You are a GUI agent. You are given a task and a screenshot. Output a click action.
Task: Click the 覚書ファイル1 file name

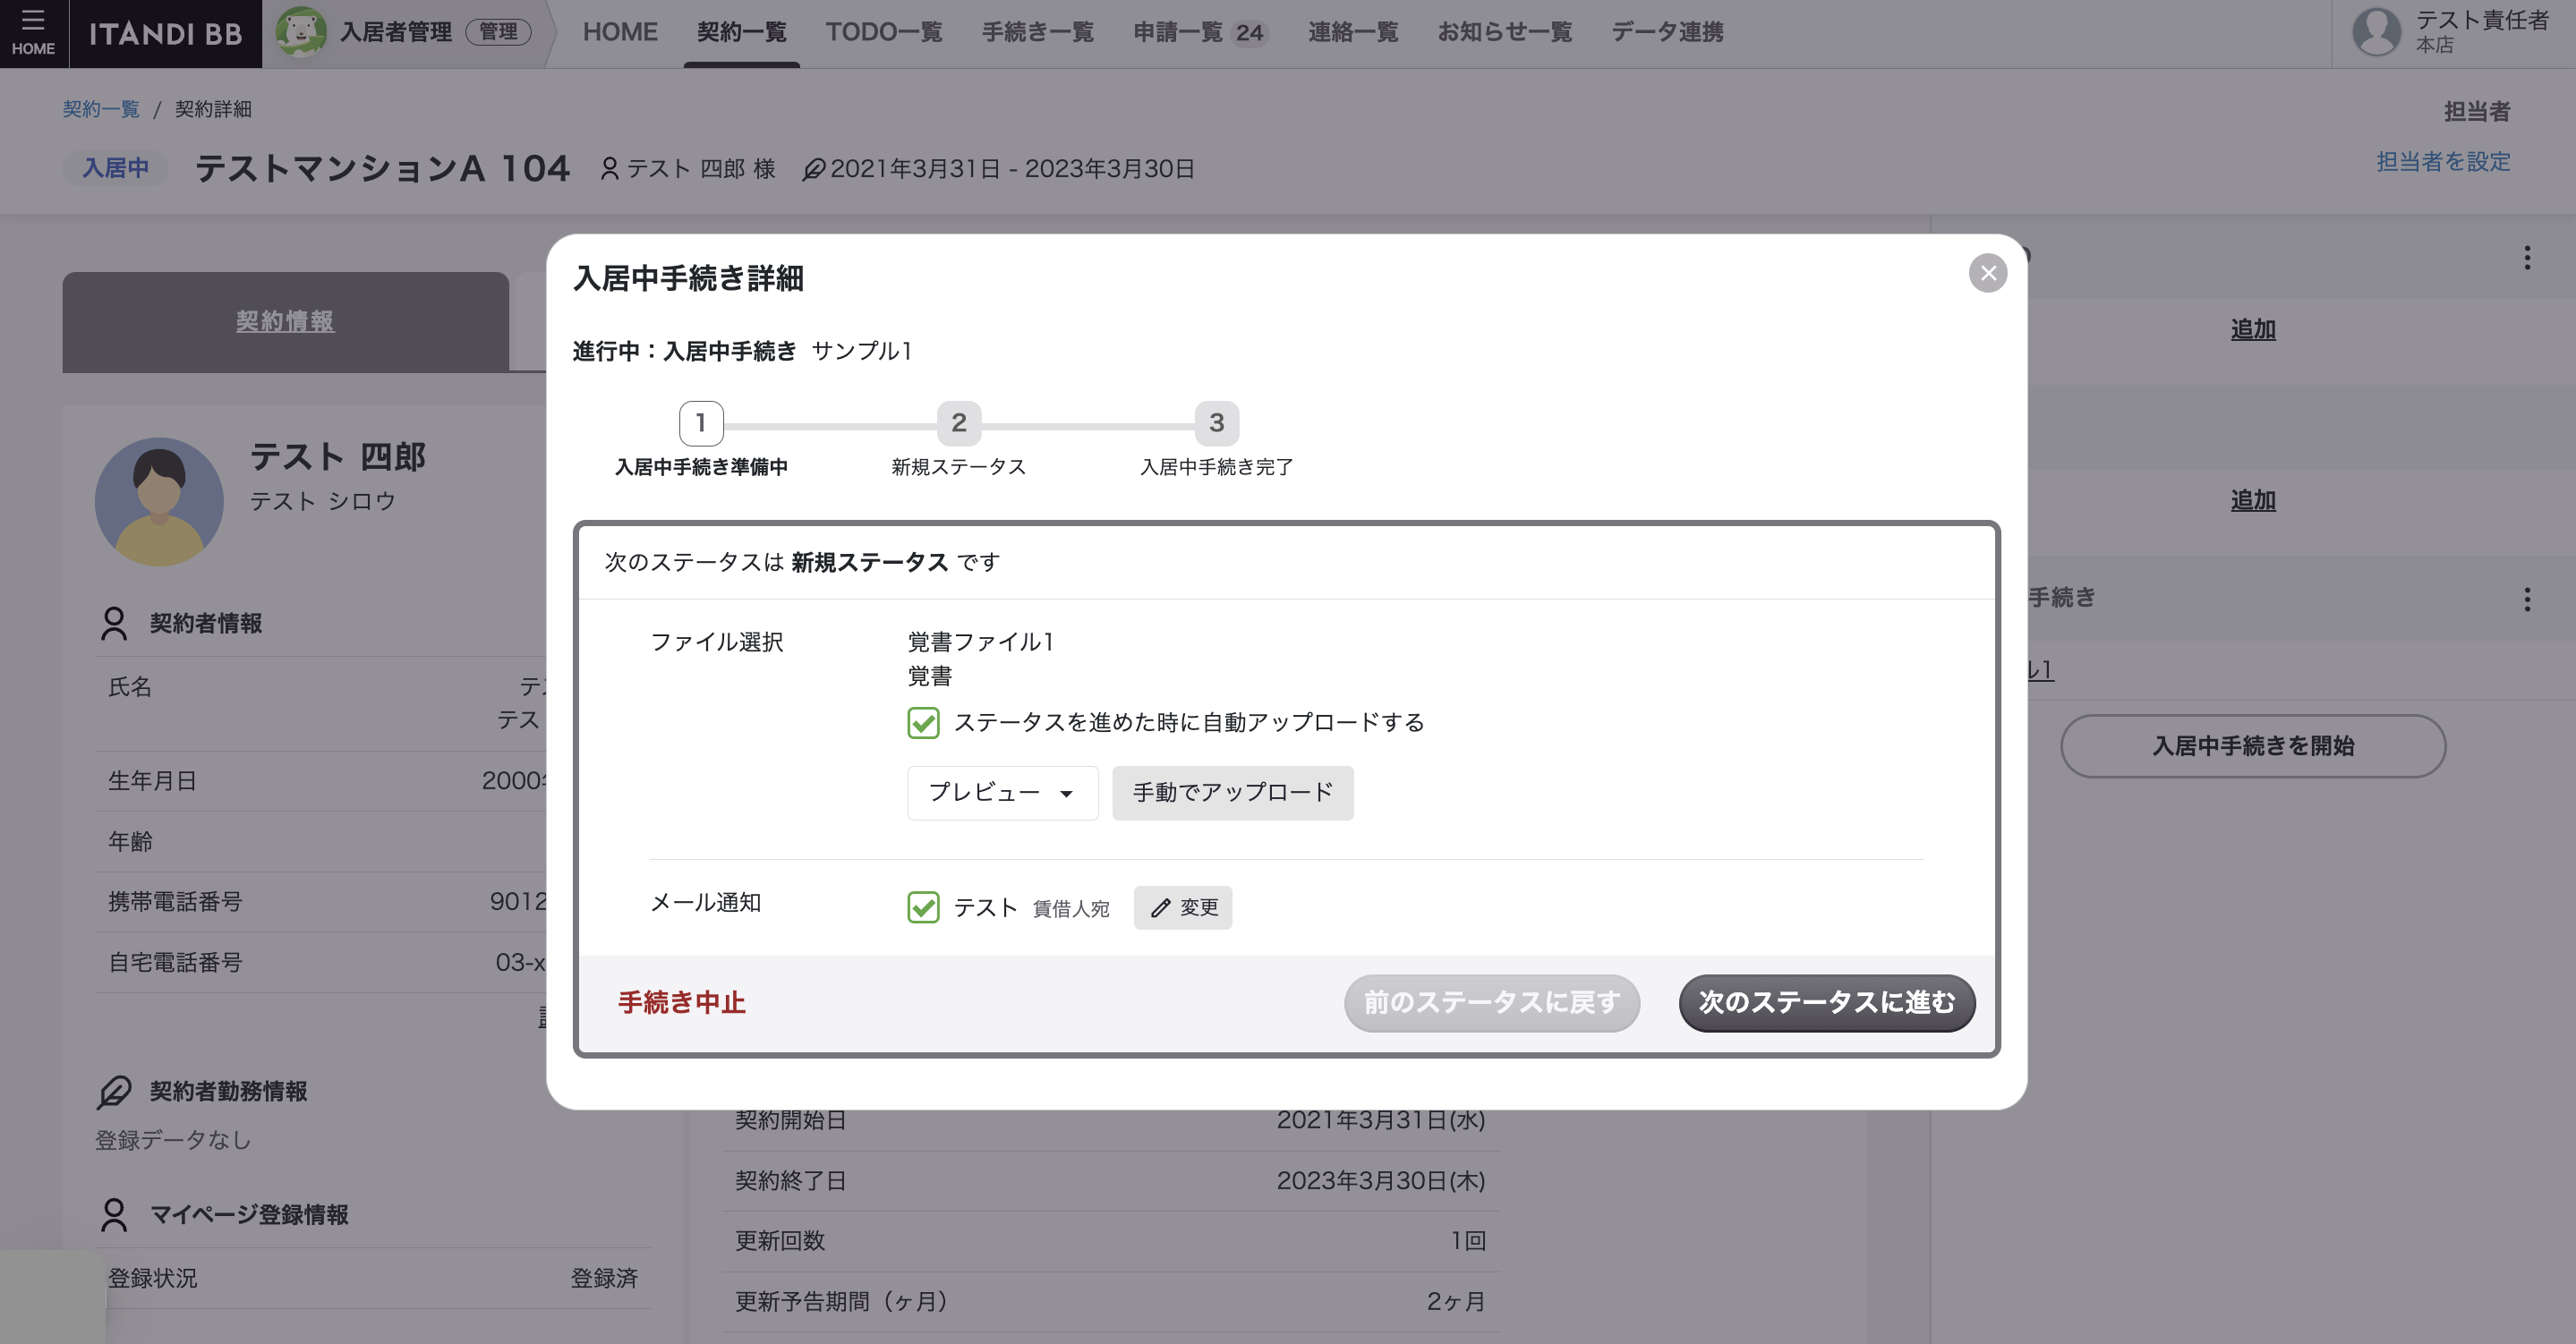click(980, 642)
